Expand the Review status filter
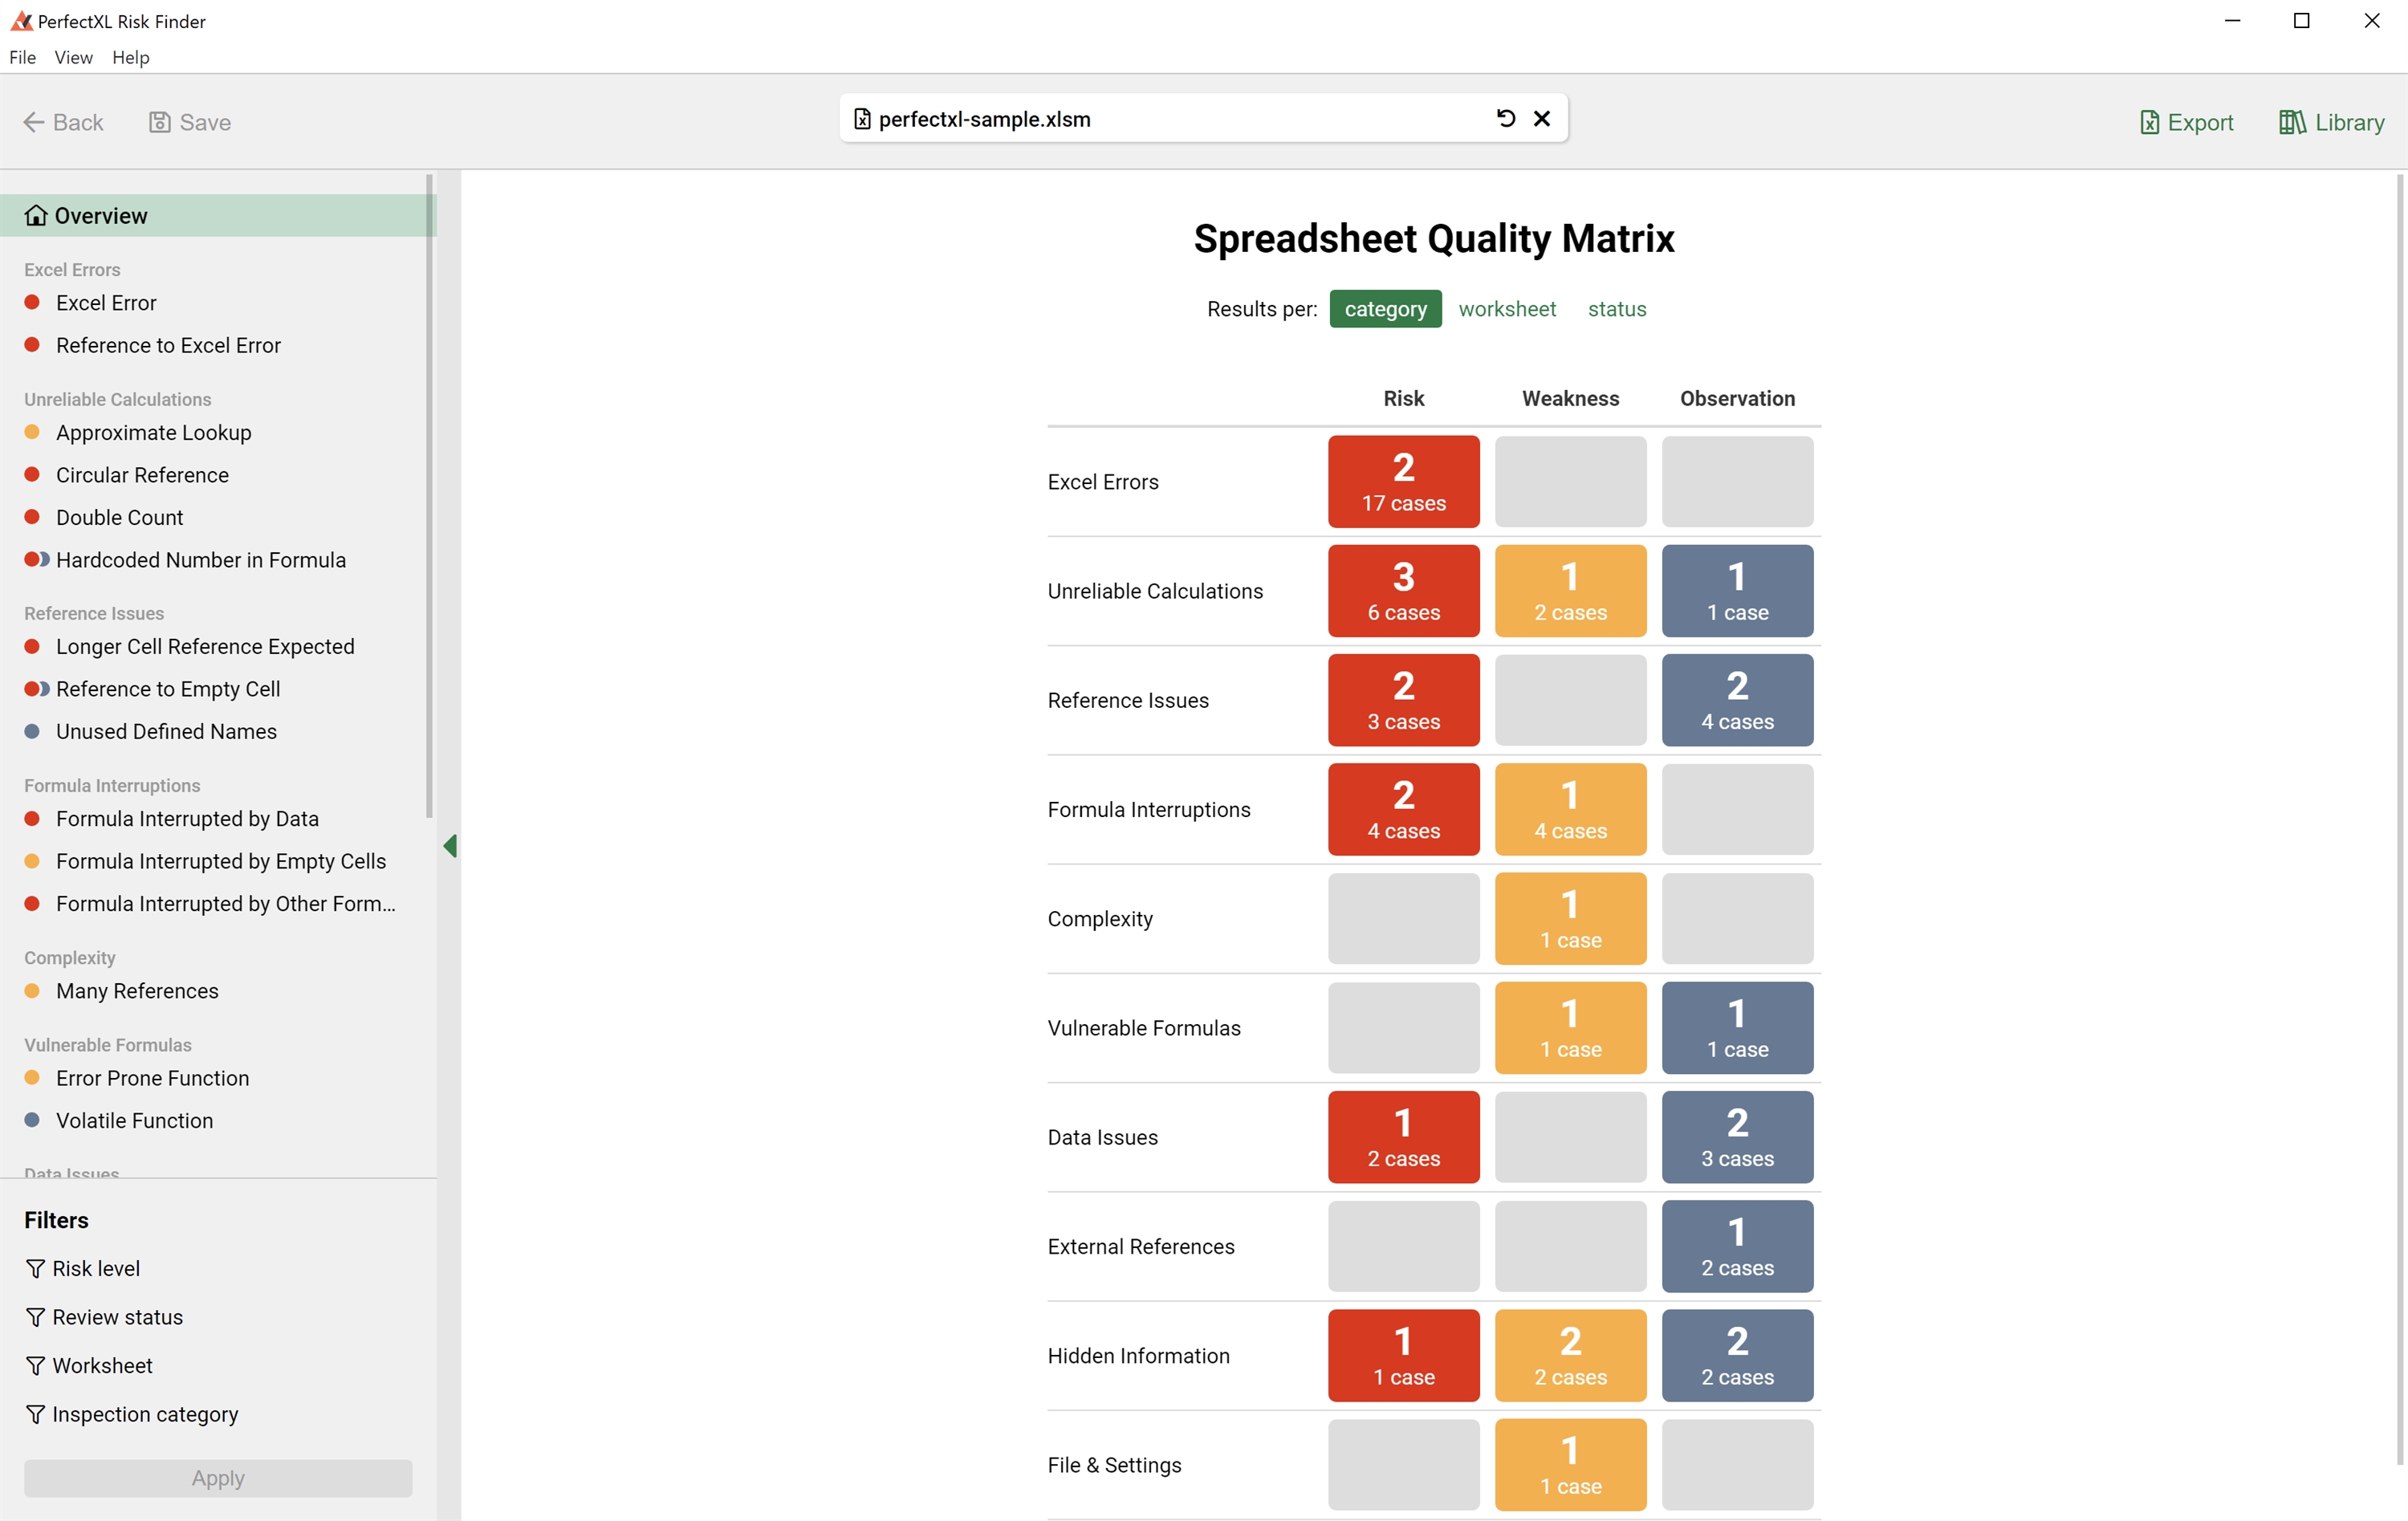The image size is (2408, 1521). (117, 1317)
